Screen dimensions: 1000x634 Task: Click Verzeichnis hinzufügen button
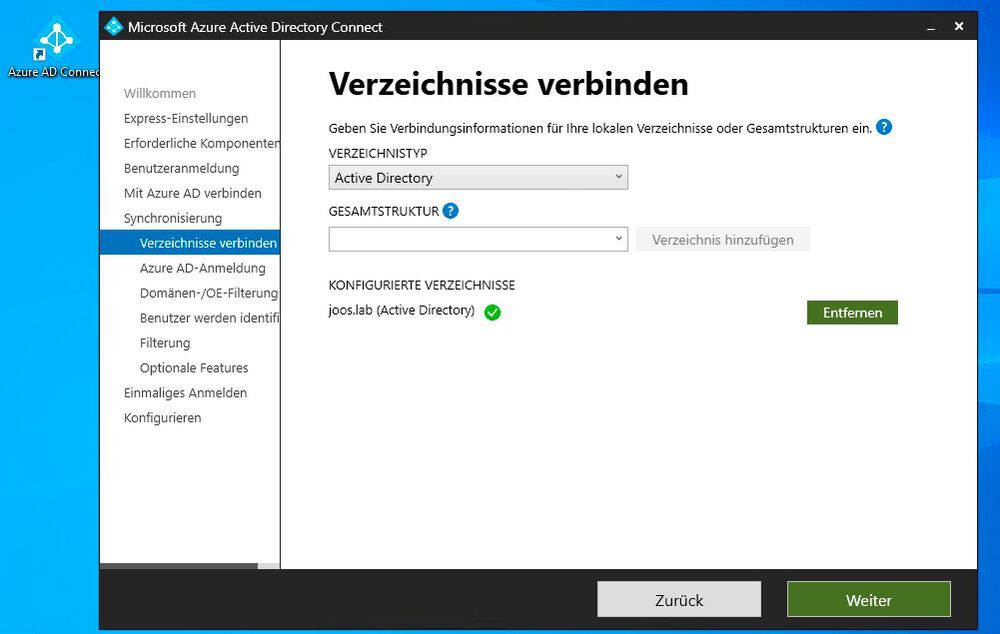tap(723, 240)
